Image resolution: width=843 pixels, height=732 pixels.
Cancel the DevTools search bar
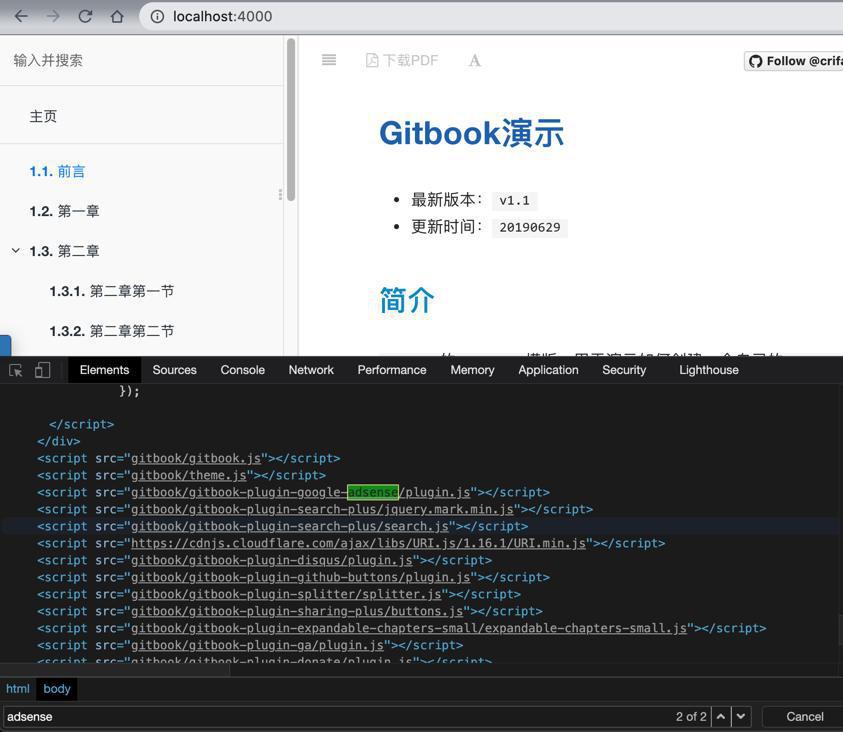click(x=804, y=716)
